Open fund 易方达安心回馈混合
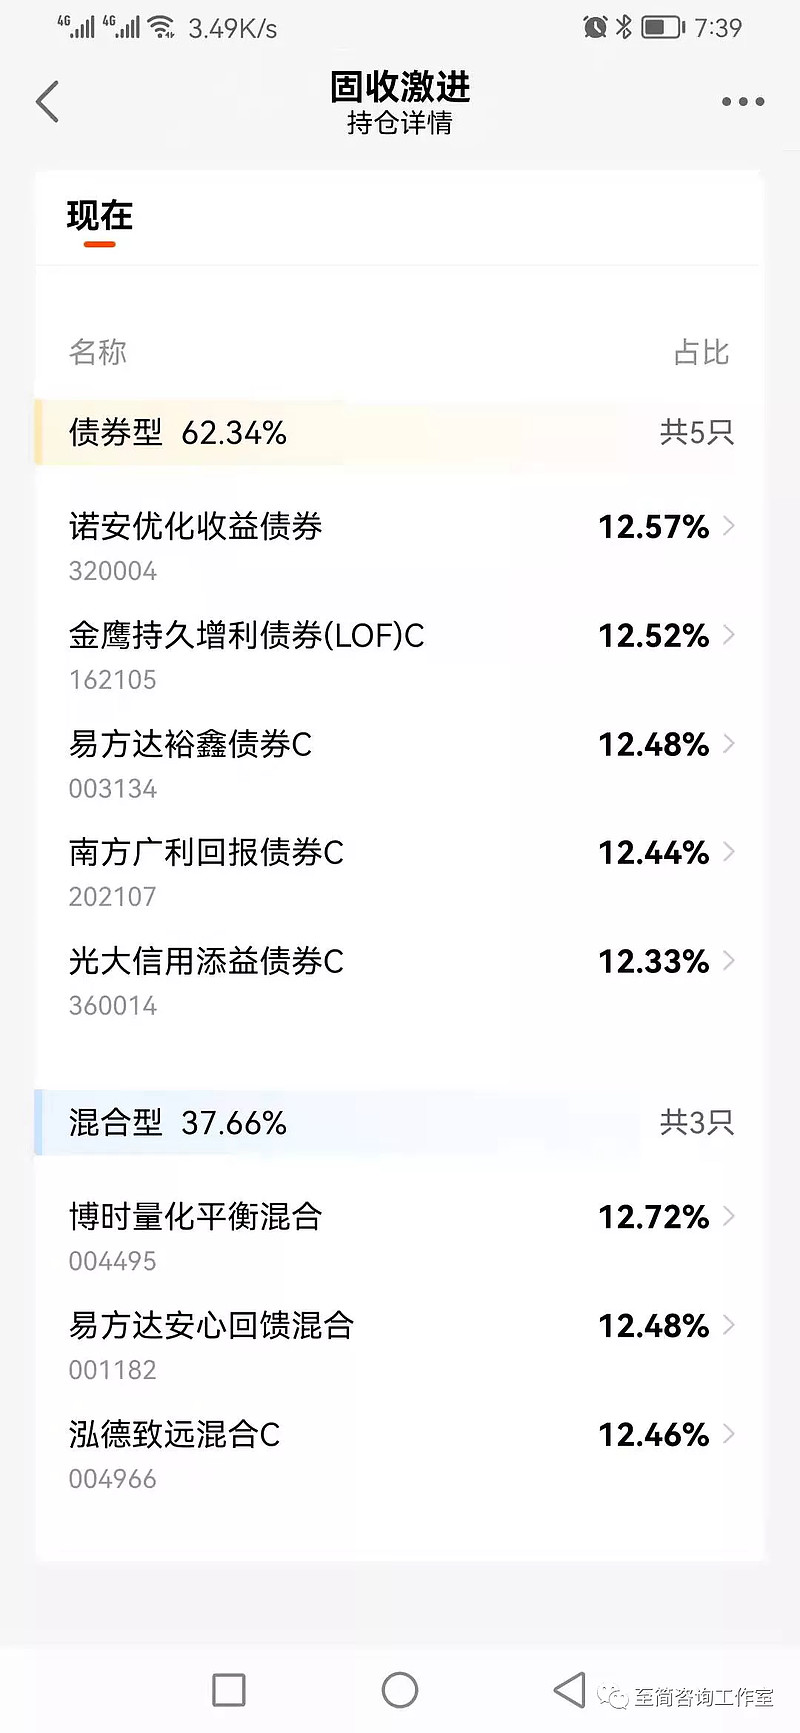The image size is (800, 1733). pyautogui.click(x=399, y=1344)
